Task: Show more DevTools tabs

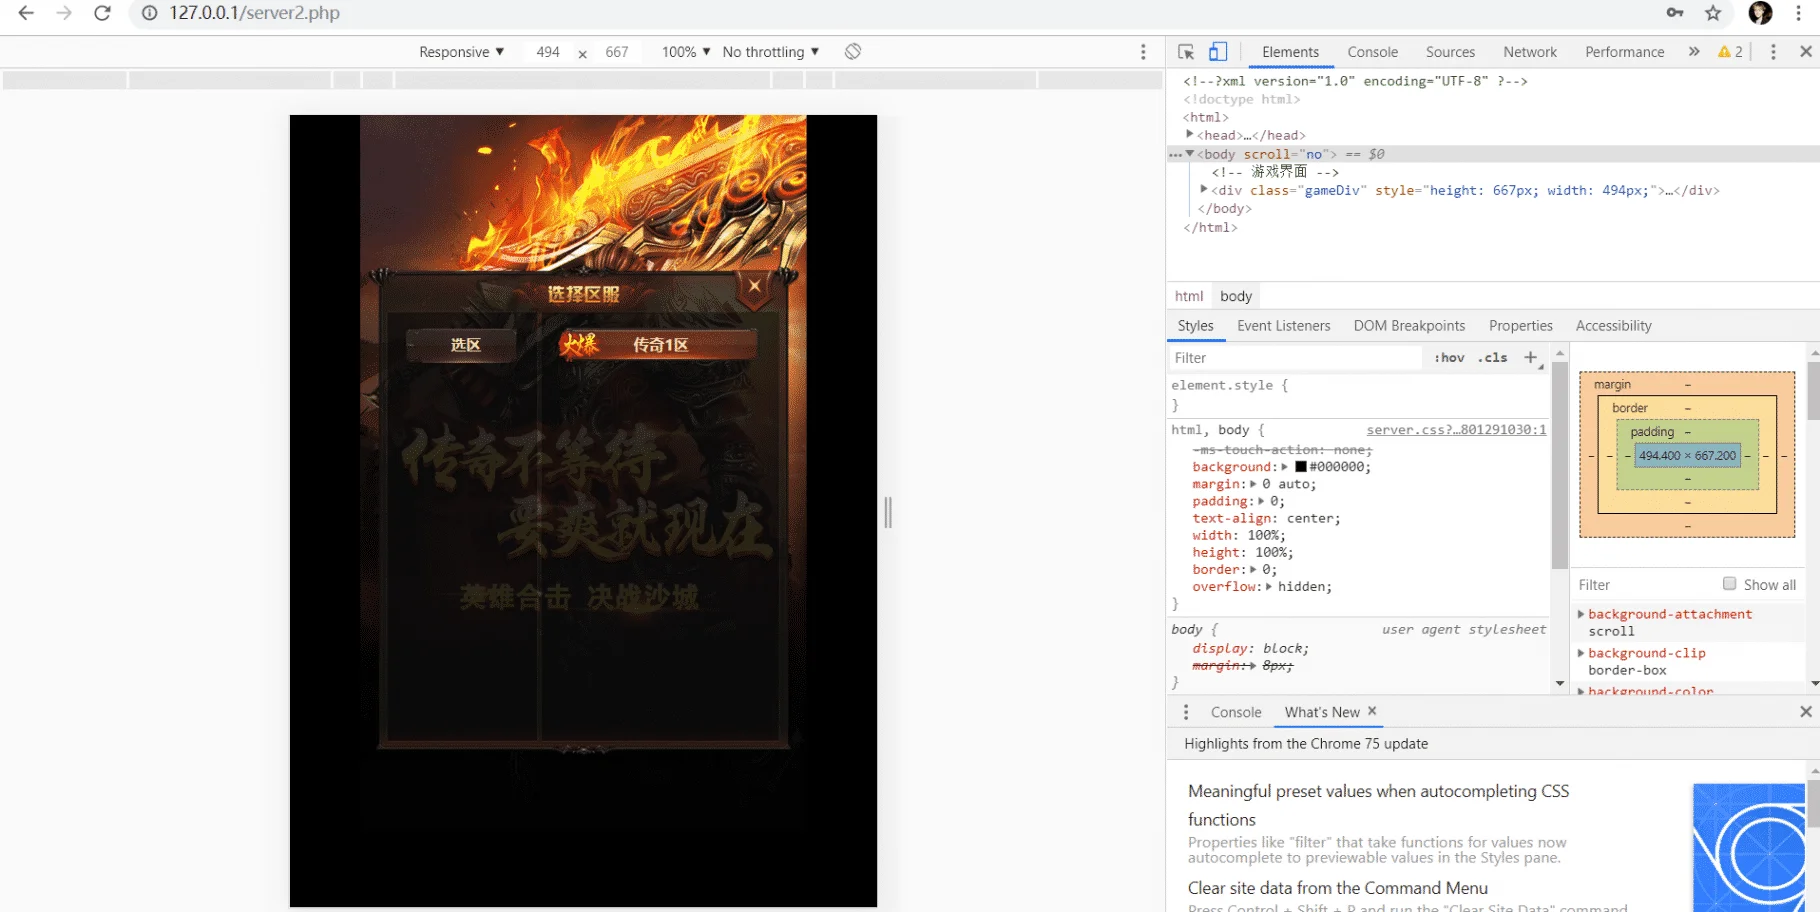Action: click(x=1694, y=52)
